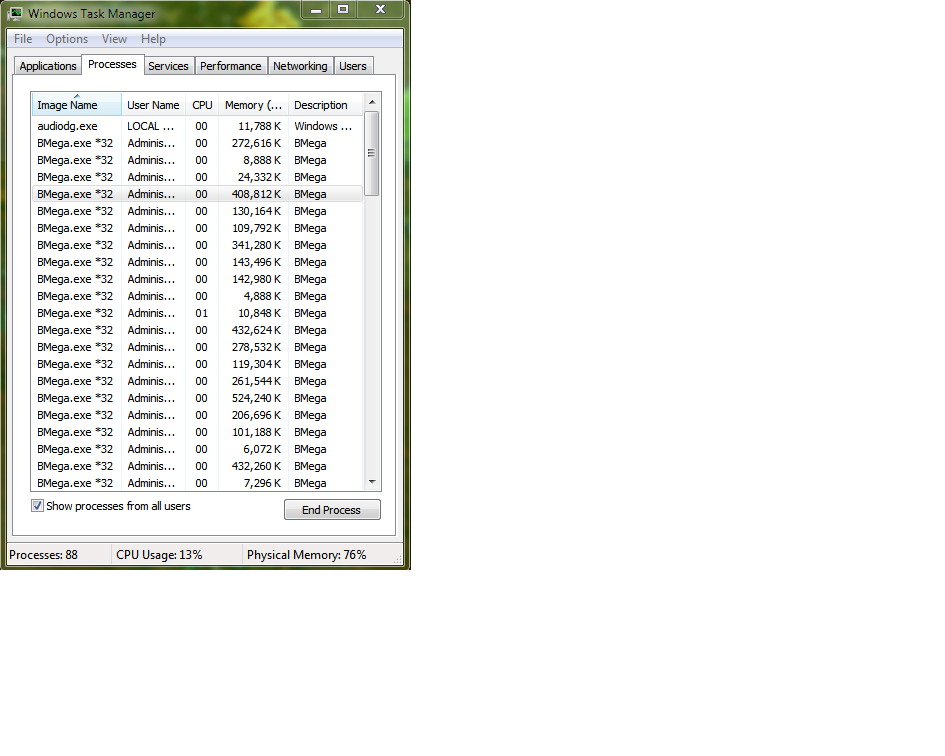
Task: Sort processes by CPU column
Action: coord(202,105)
